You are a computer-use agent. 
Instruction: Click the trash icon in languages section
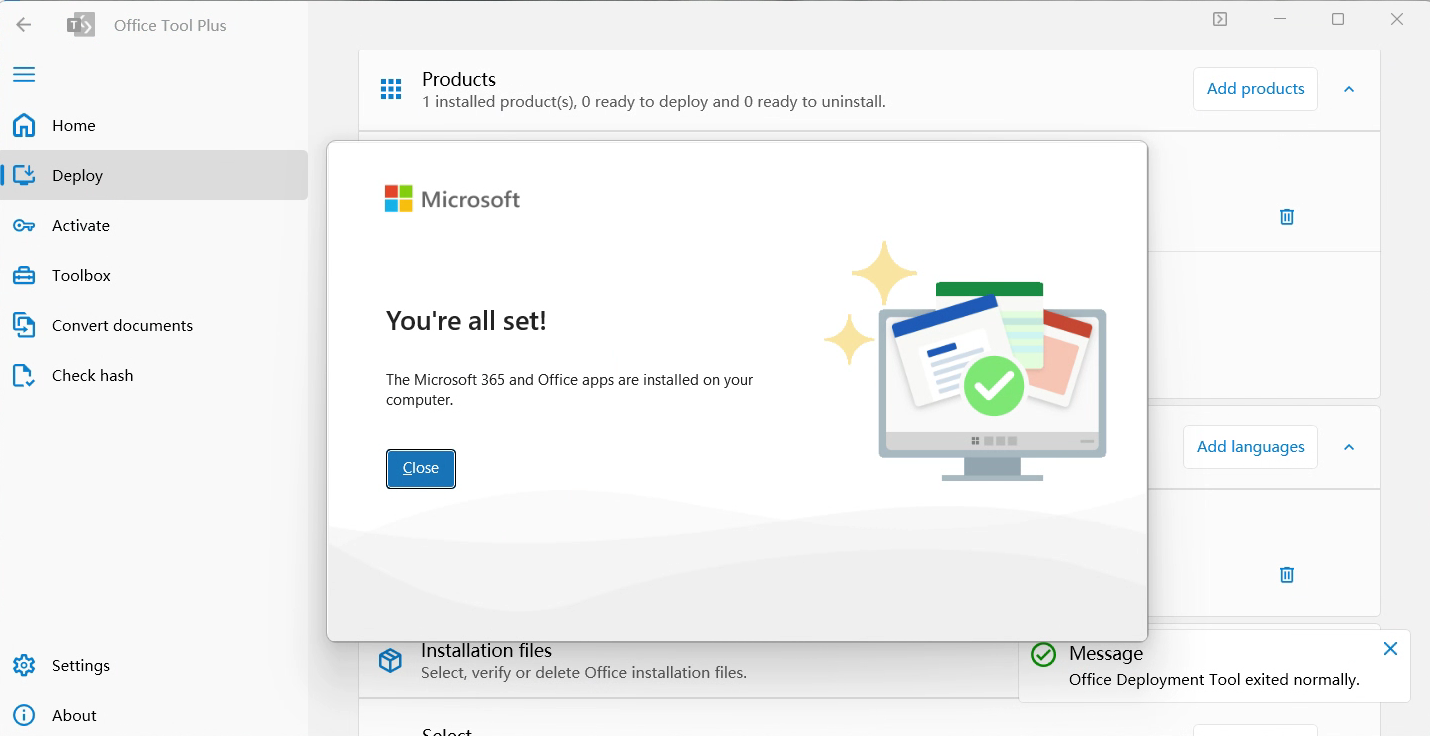[x=1287, y=575]
